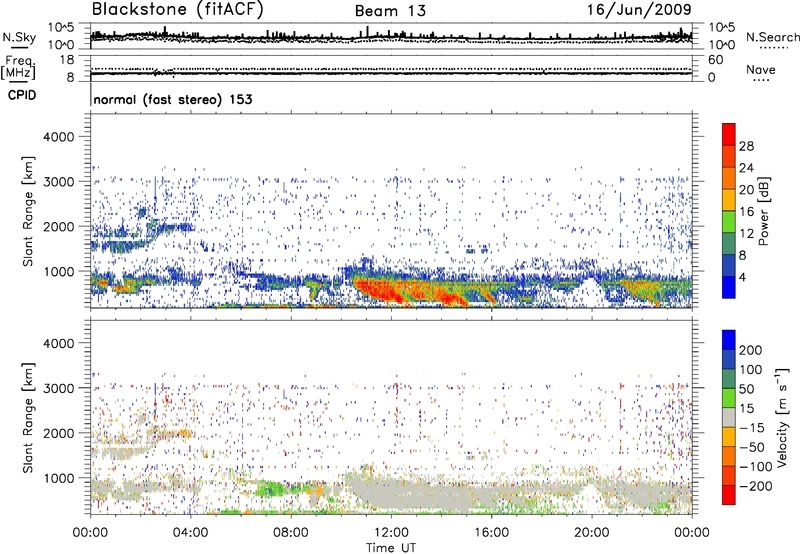
Task: Click the 'N.Search' legend label
Action: pos(773,37)
